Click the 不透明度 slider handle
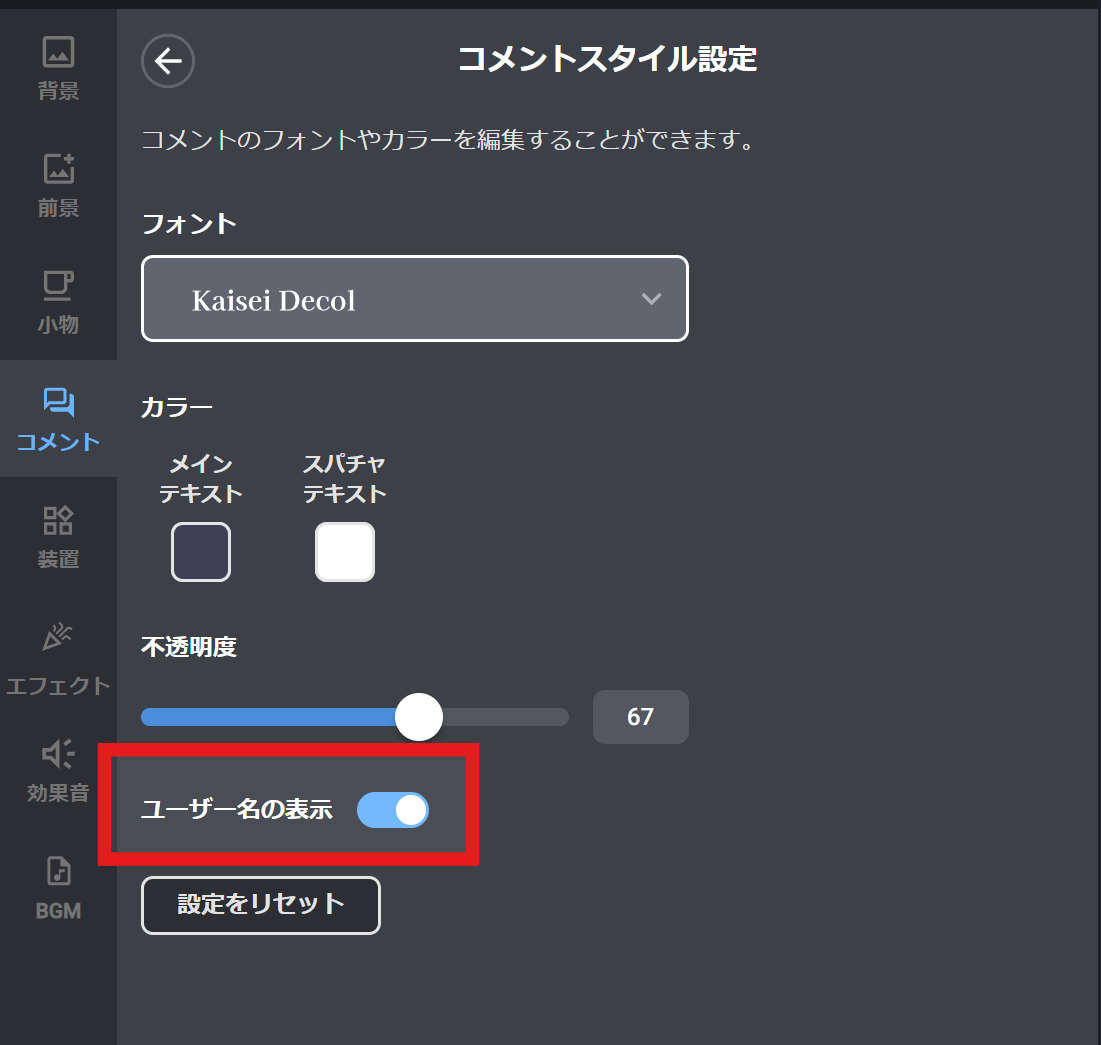1101x1045 pixels. (x=419, y=717)
